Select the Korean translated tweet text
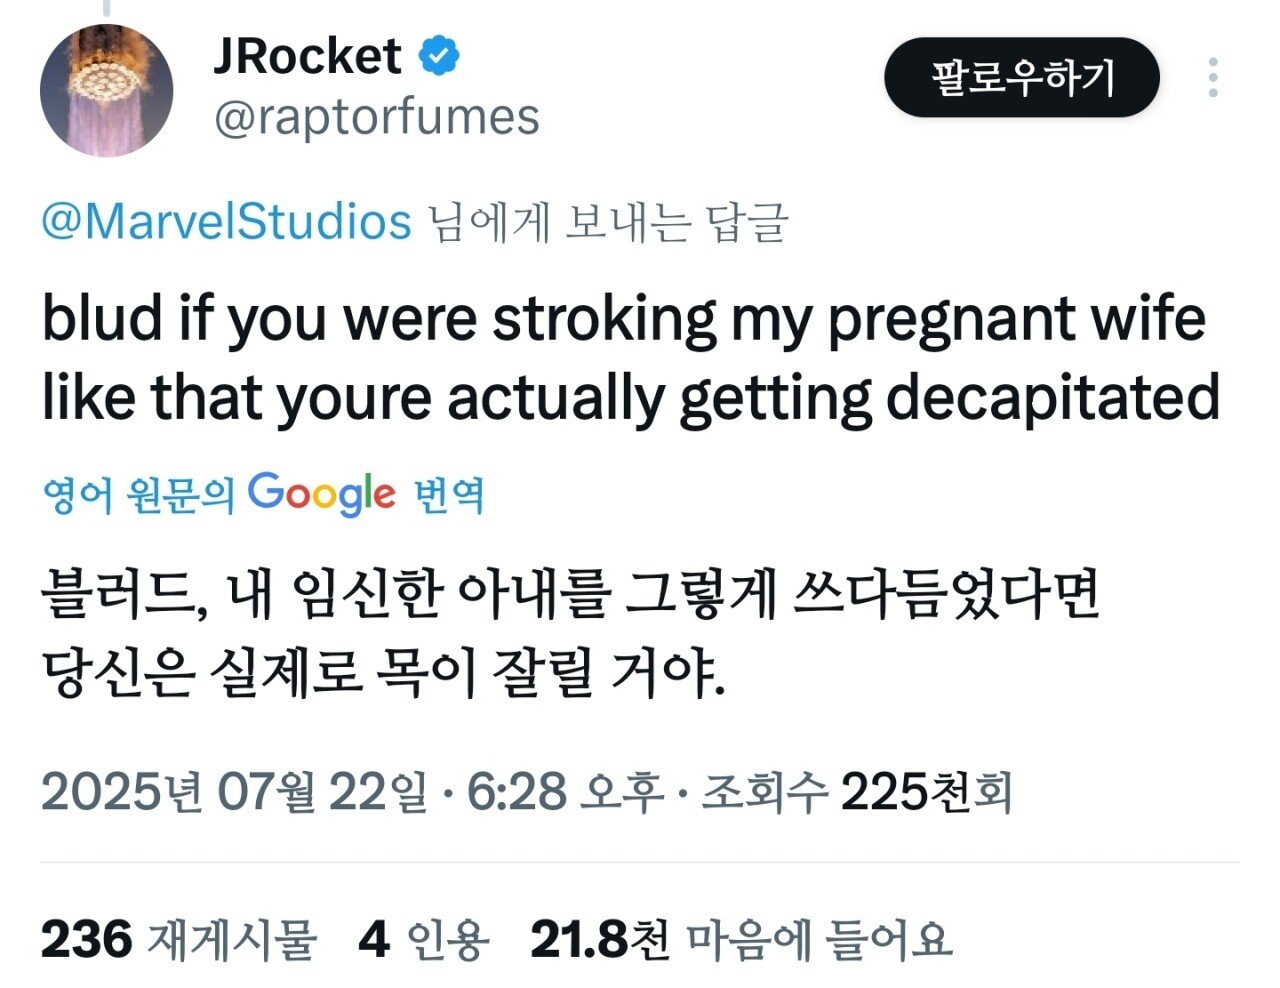This screenshot has height=988, width=1280. click(x=571, y=636)
